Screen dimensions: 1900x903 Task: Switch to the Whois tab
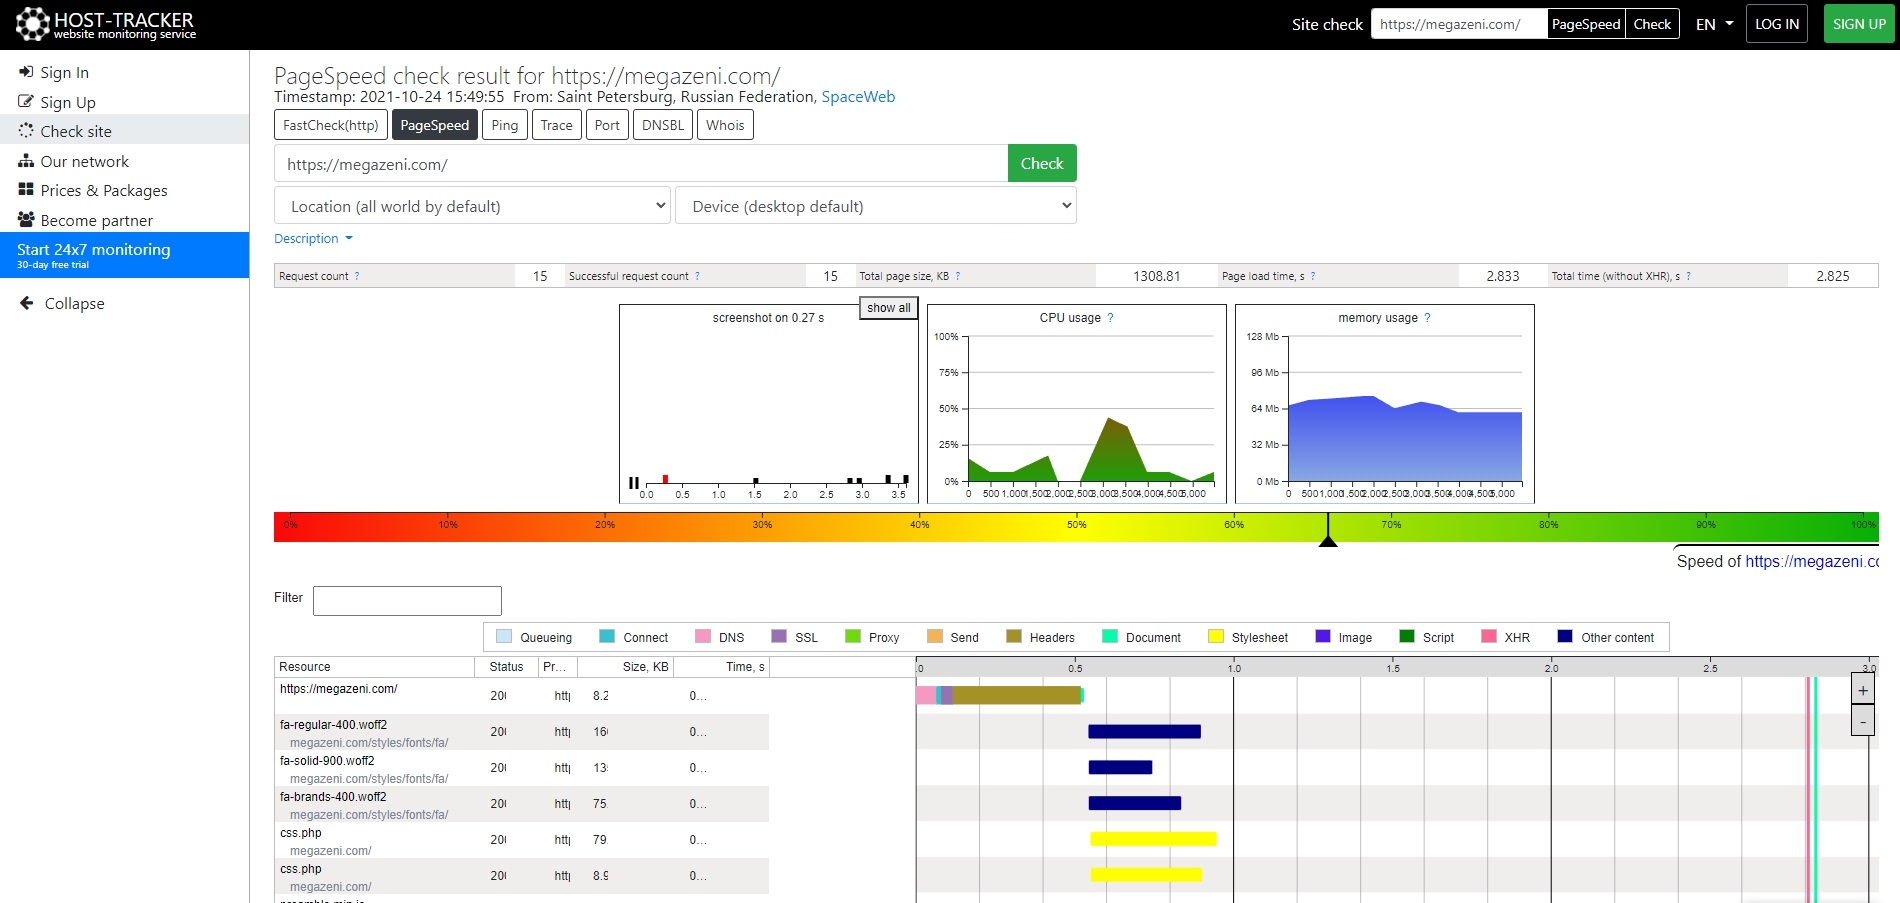coord(725,125)
